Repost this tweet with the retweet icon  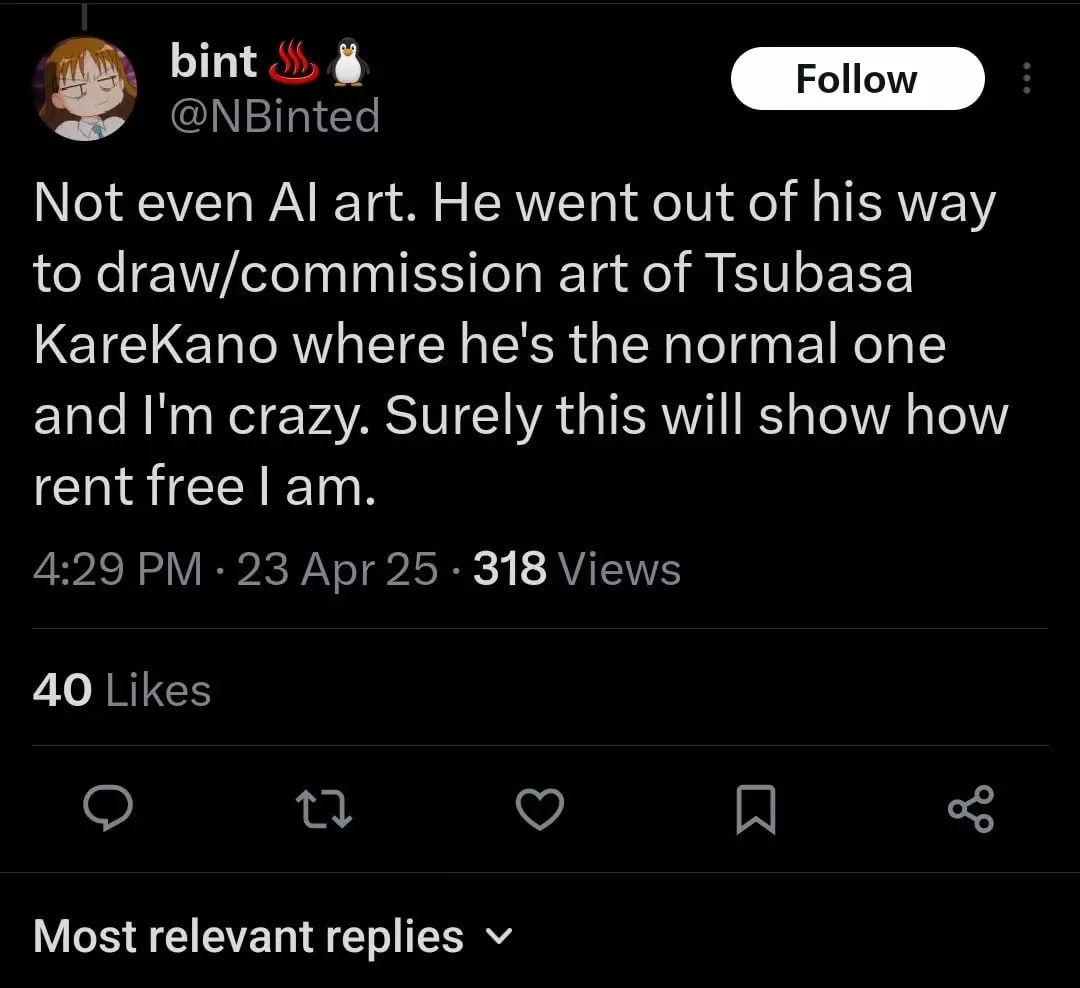point(324,809)
